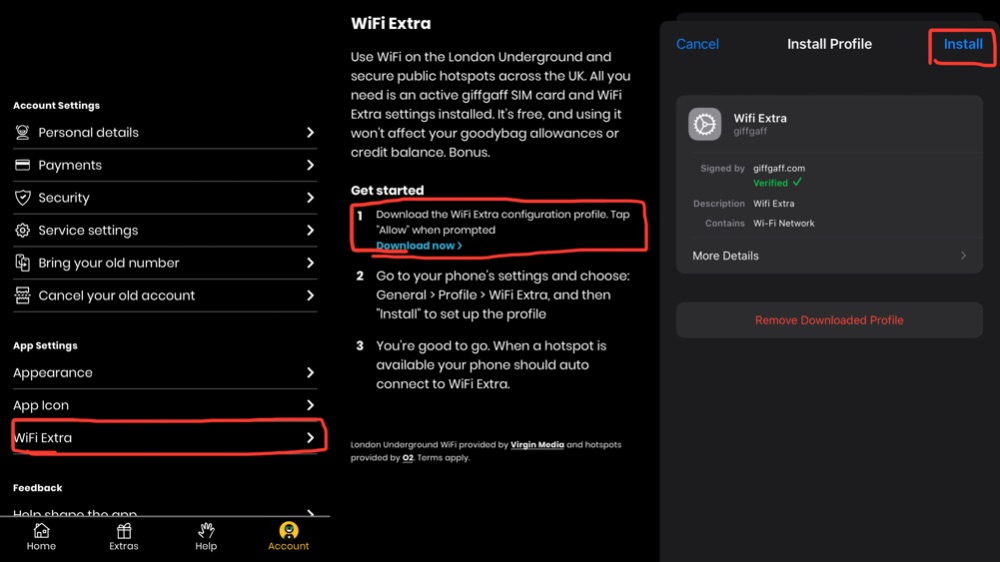Open the Virgin Media link
The height and width of the screenshot is (562, 1000).
click(537, 445)
